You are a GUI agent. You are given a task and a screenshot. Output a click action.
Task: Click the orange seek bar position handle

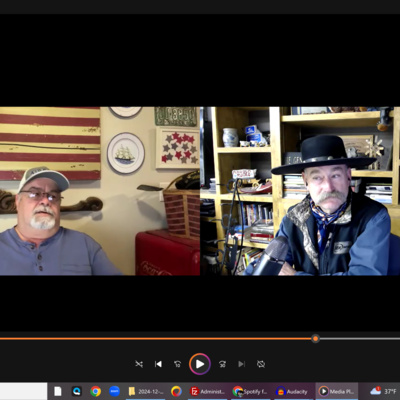[315, 339]
